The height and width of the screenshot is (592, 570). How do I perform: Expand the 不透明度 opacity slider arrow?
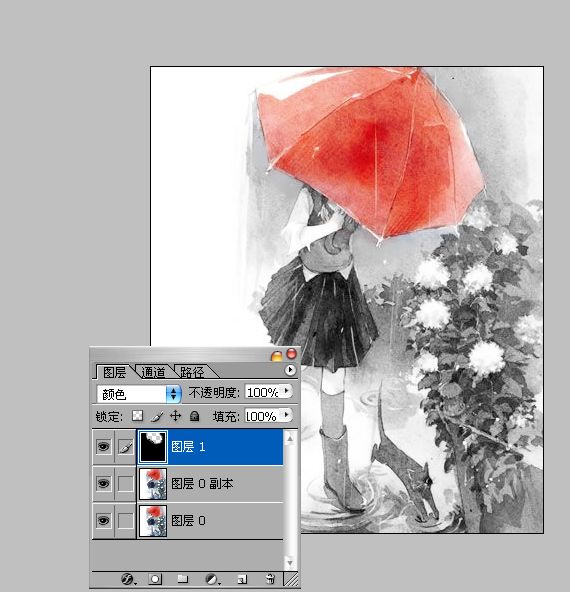click(287, 391)
